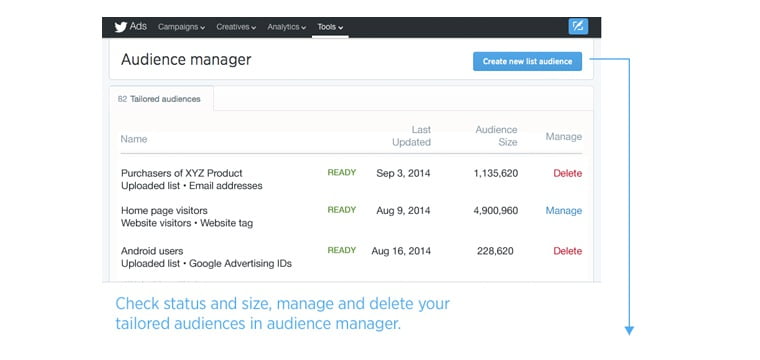This screenshot has height=360, width=760.
Task: Click Website visitors • Website tag subtitle
Action: [x=187, y=223]
